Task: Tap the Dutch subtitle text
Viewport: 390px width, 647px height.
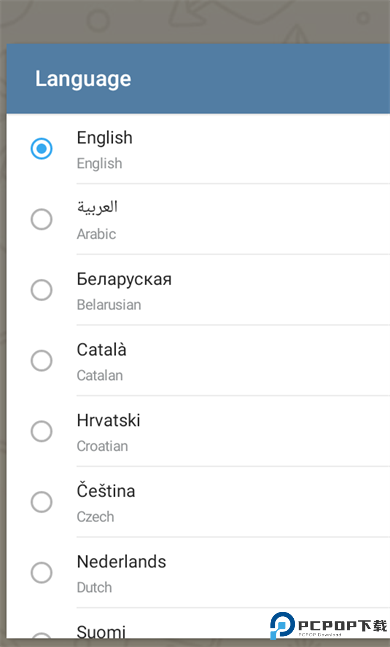Action: pos(94,587)
